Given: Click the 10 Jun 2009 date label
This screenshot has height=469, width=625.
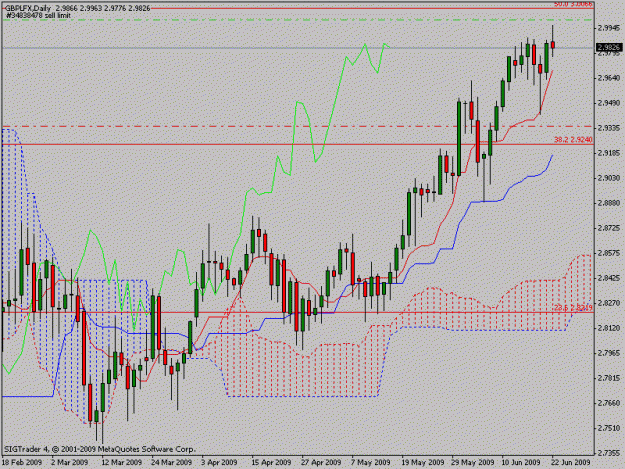Looking at the screenshot, I should [x=521, y=463].
